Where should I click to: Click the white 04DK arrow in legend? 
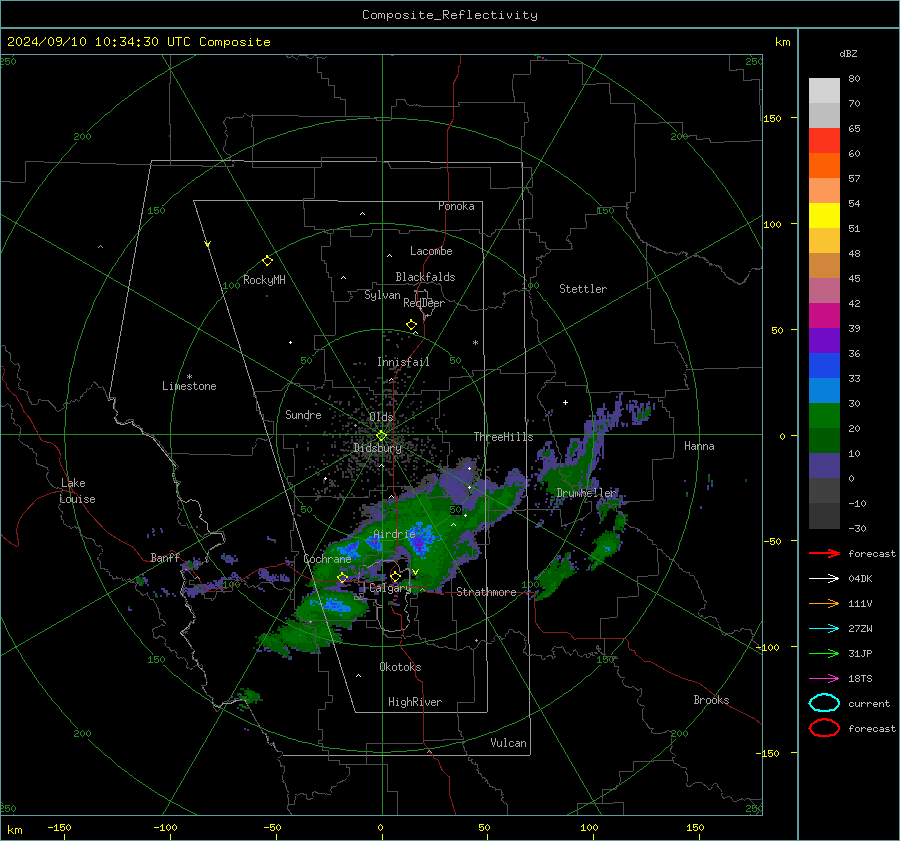pyautogui.click(x=824, y=579)
